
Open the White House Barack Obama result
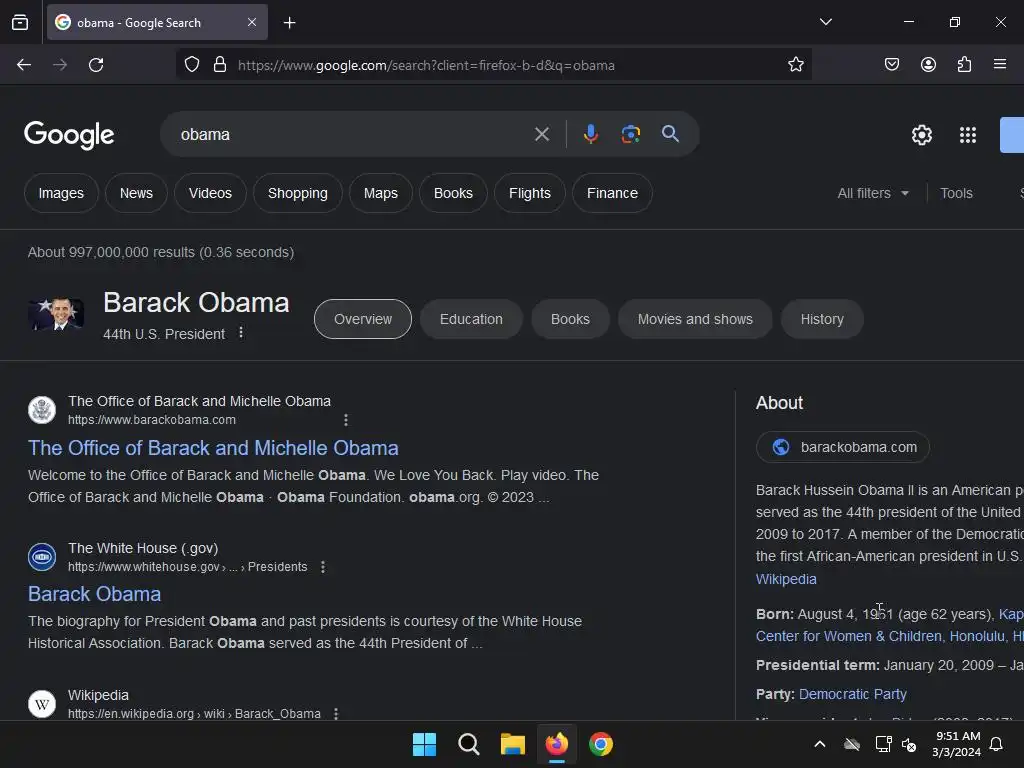click(95, 594)
